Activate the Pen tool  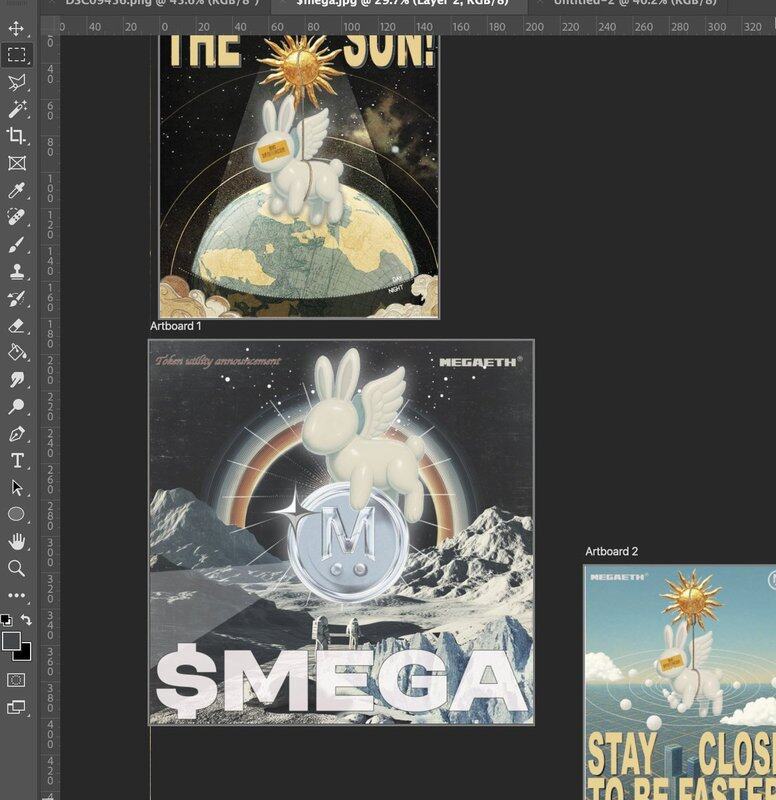pyautogui.click(x=16, y=434)
